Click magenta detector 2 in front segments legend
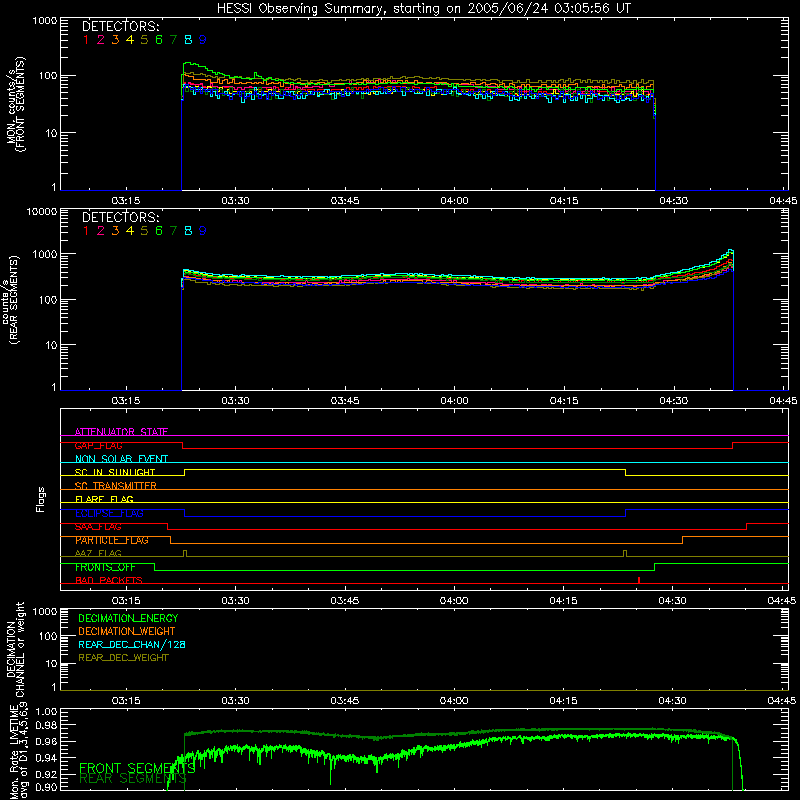This screenshot has height=800, width=800. (101, 40)
